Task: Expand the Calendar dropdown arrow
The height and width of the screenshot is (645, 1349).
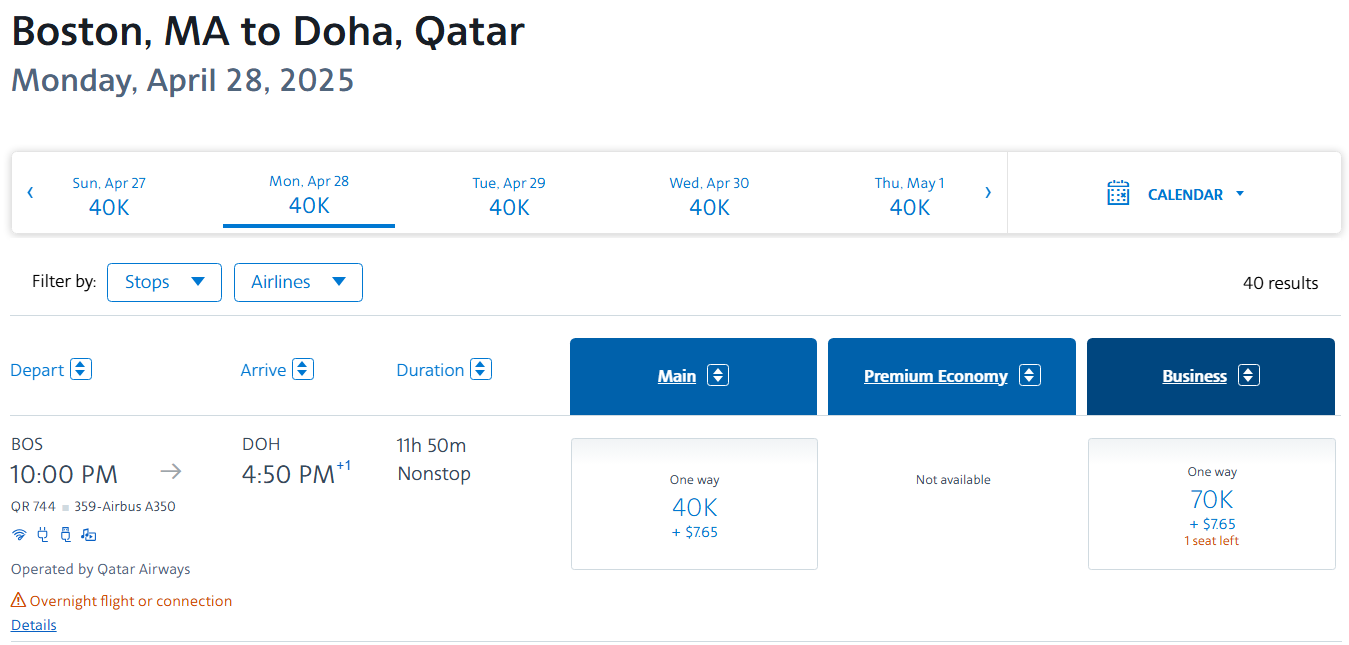Action: [x=1240, y=194]
